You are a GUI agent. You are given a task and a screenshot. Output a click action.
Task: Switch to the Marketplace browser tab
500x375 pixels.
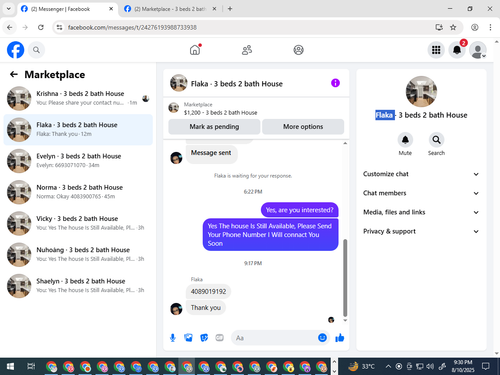(x=170, y=9)
